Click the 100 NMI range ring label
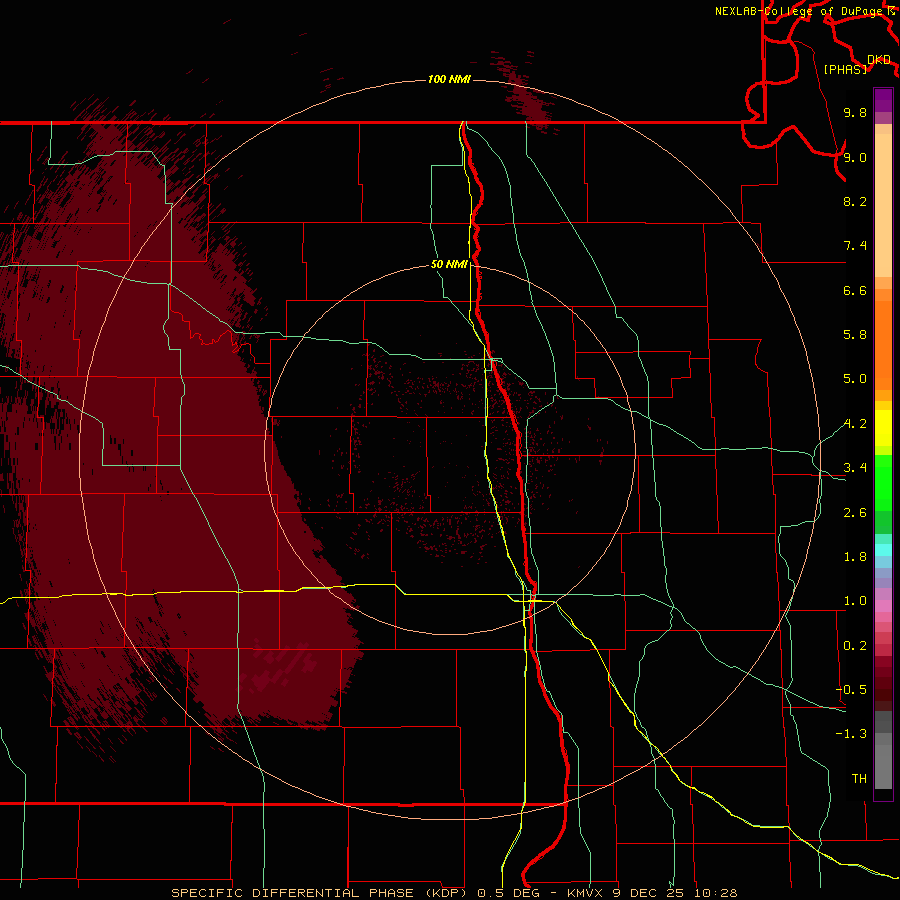This screenshot has width=900, height=900. [449, 79]
